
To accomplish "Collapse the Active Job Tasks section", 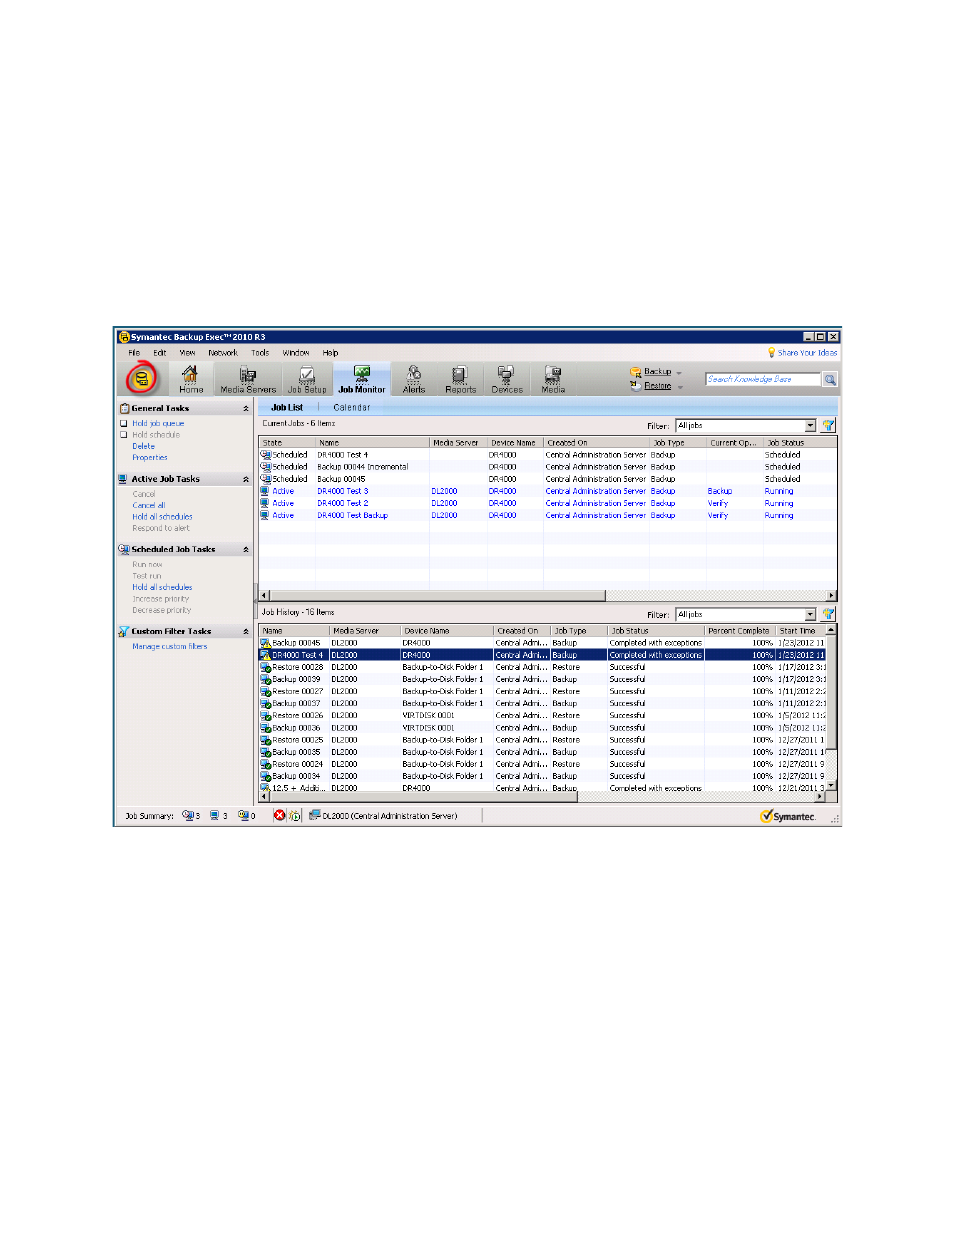I will [246, 479].
